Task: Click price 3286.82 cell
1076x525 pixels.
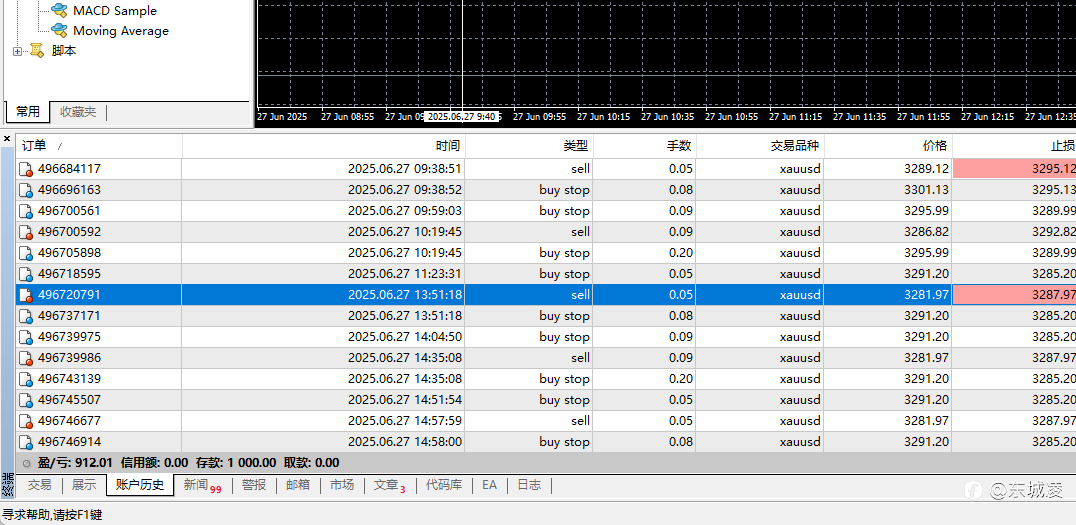Action: [x=926, y=232]
